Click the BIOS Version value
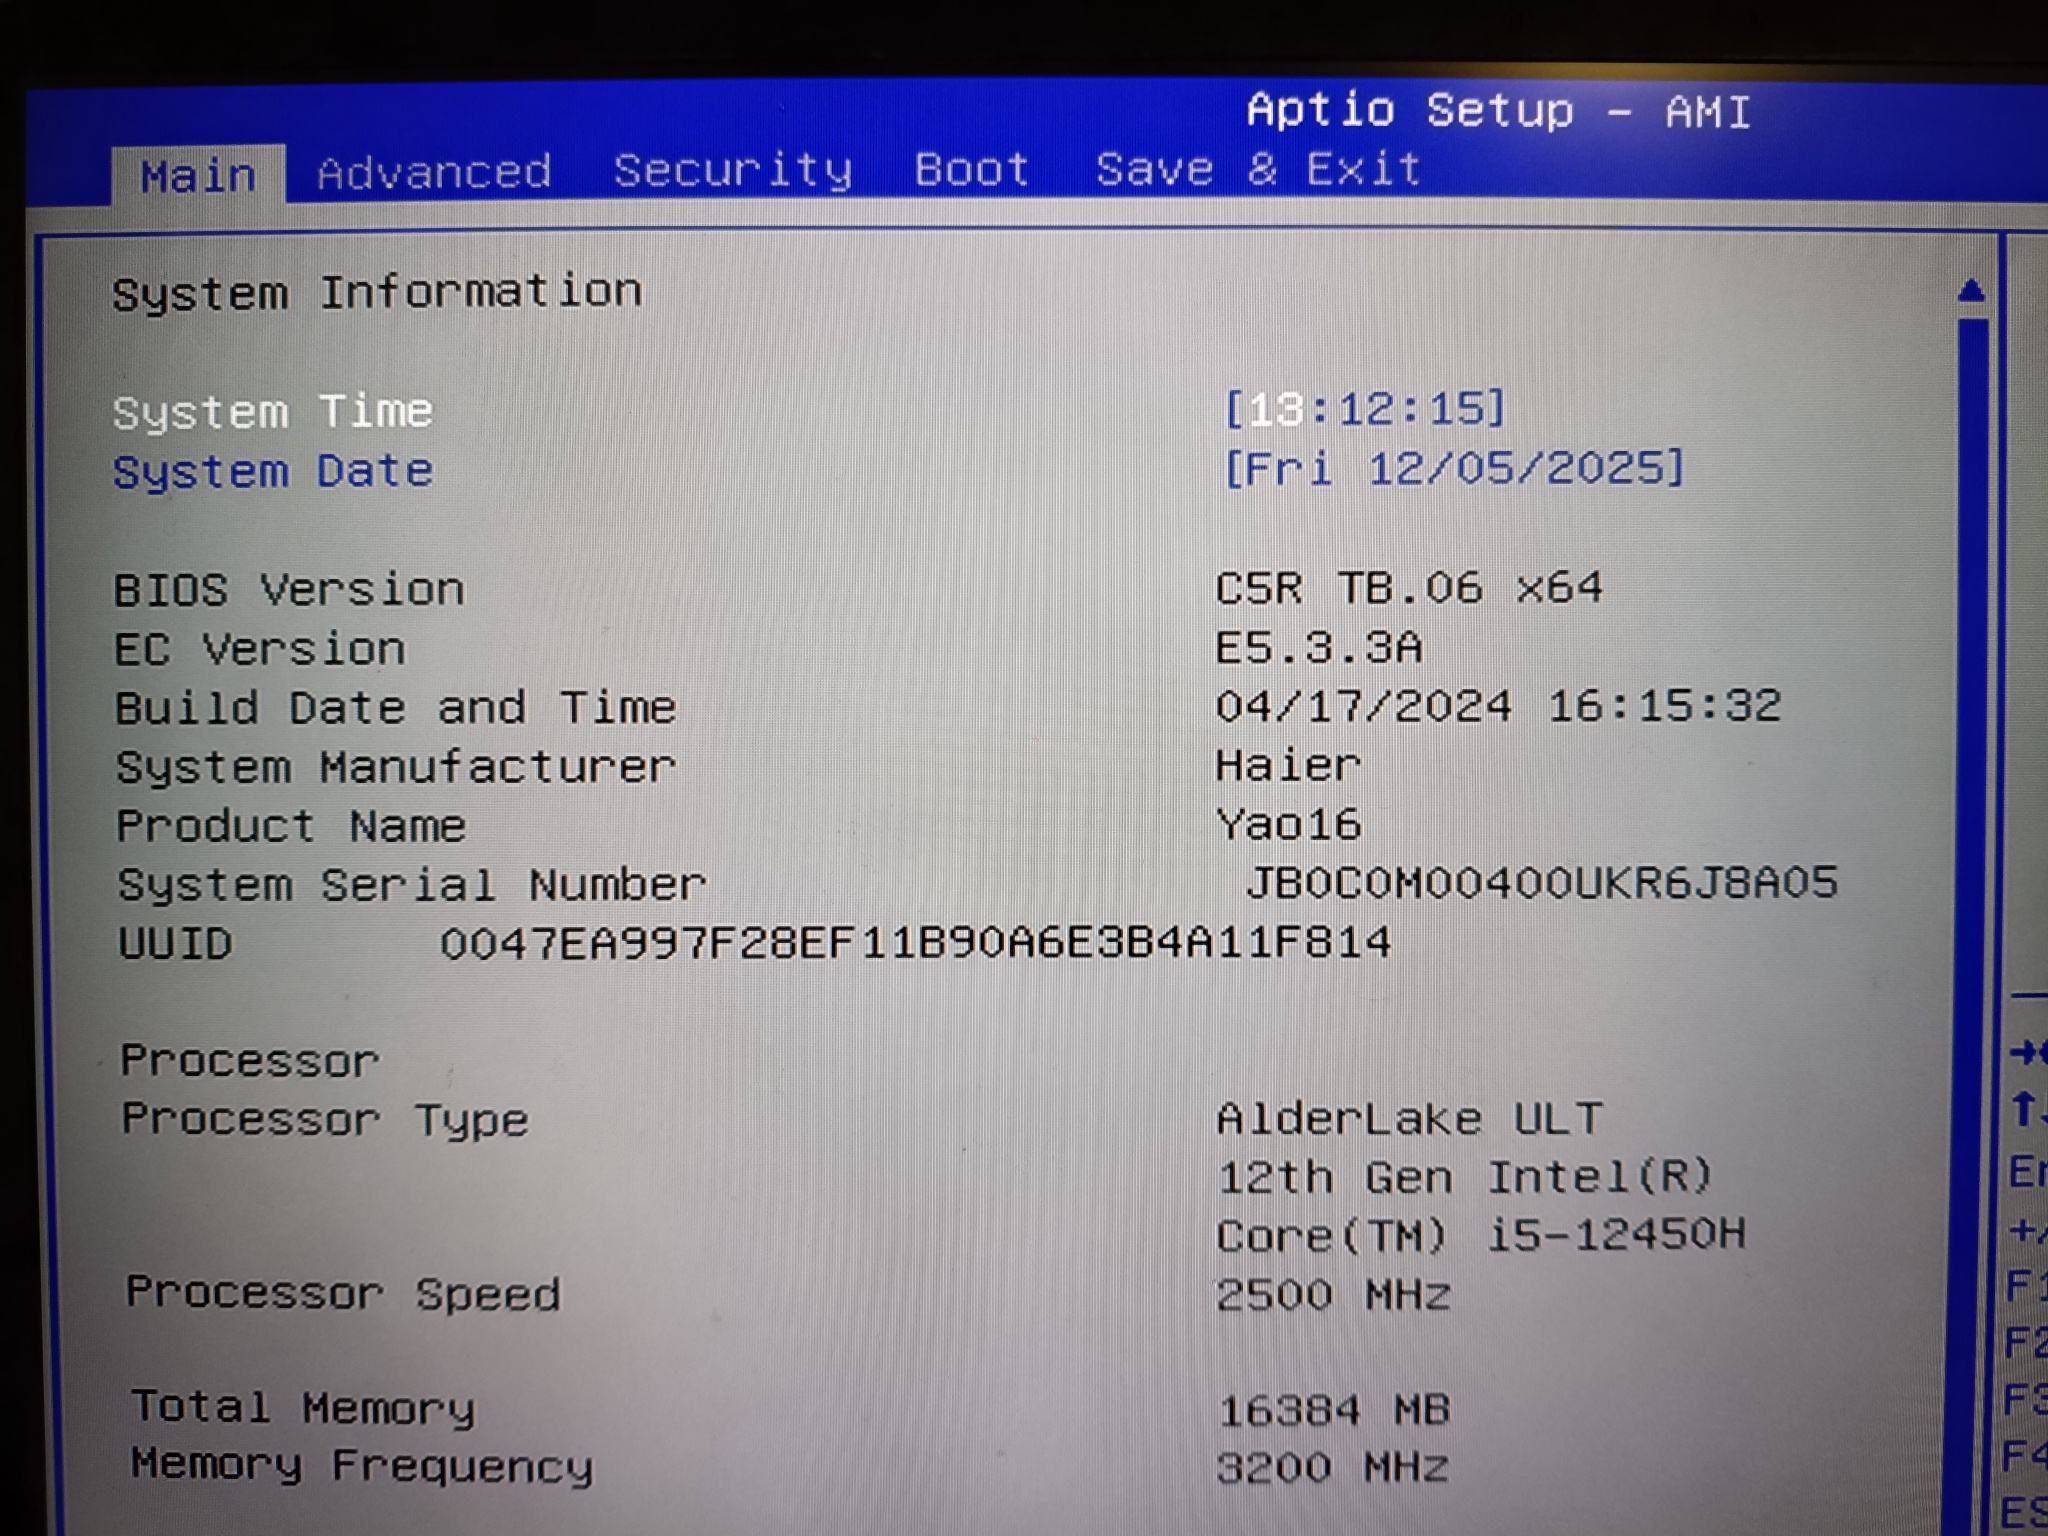 [1408, 588]
